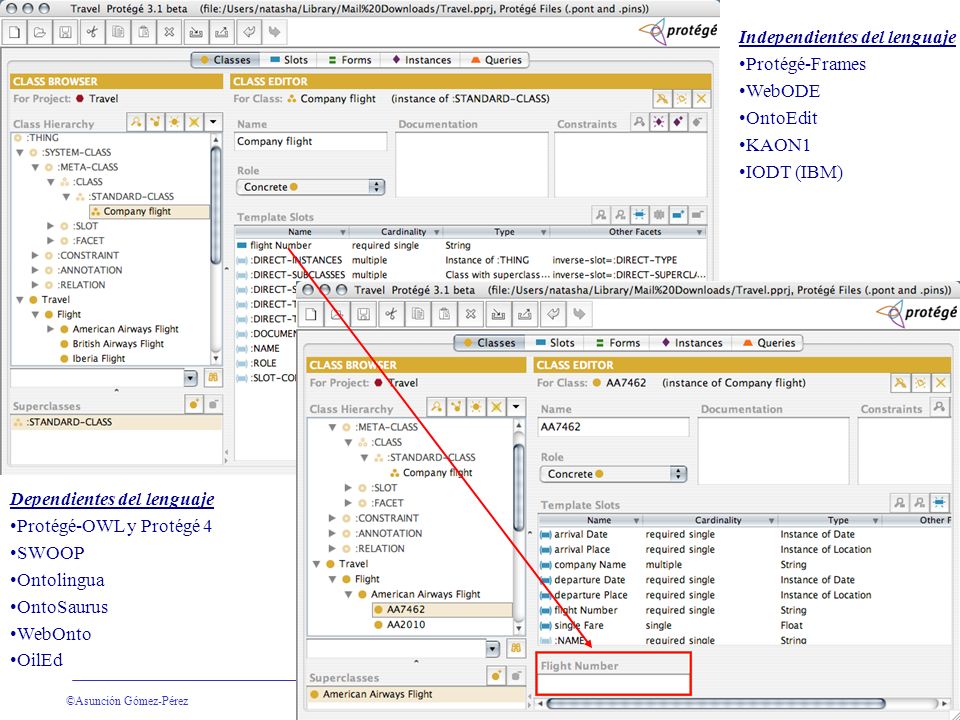Click the Delete Class X icon in the front window's Class Hierarchy
Viewport: 960px width, 720px height.
[x=497, y=407]
